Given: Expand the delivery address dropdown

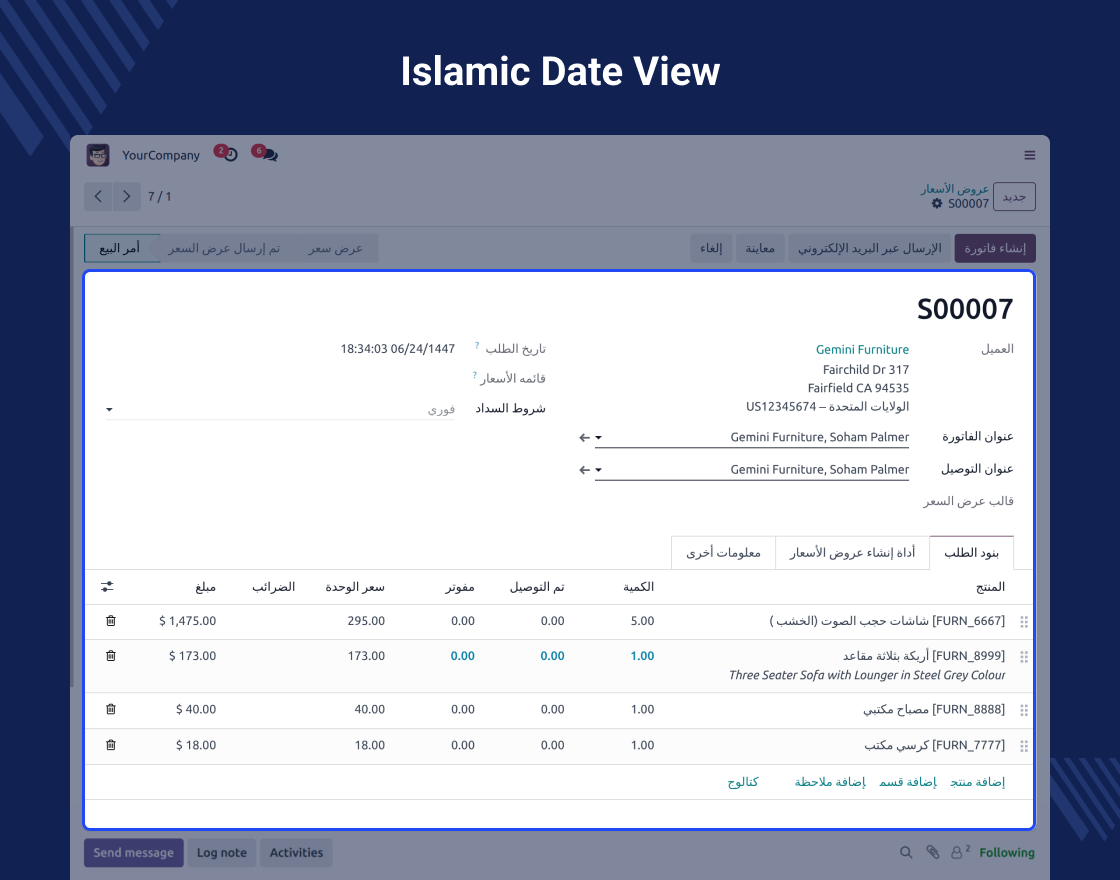Looking at the screenshot, I should [x=598, y=470].
